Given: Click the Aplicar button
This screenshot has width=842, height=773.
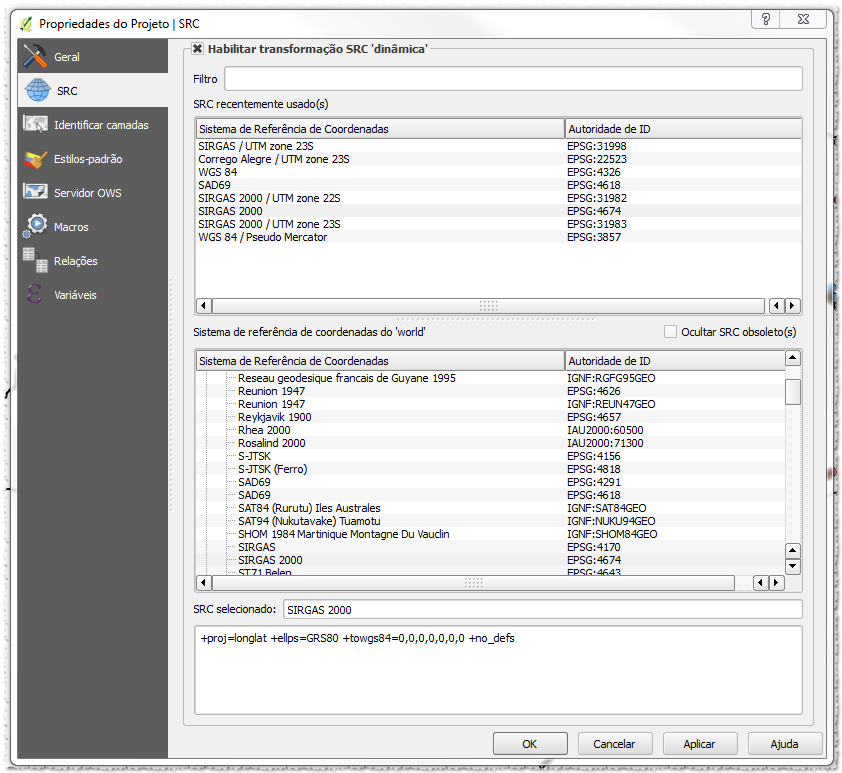Looking at the screenshot, I should point(699,744).
